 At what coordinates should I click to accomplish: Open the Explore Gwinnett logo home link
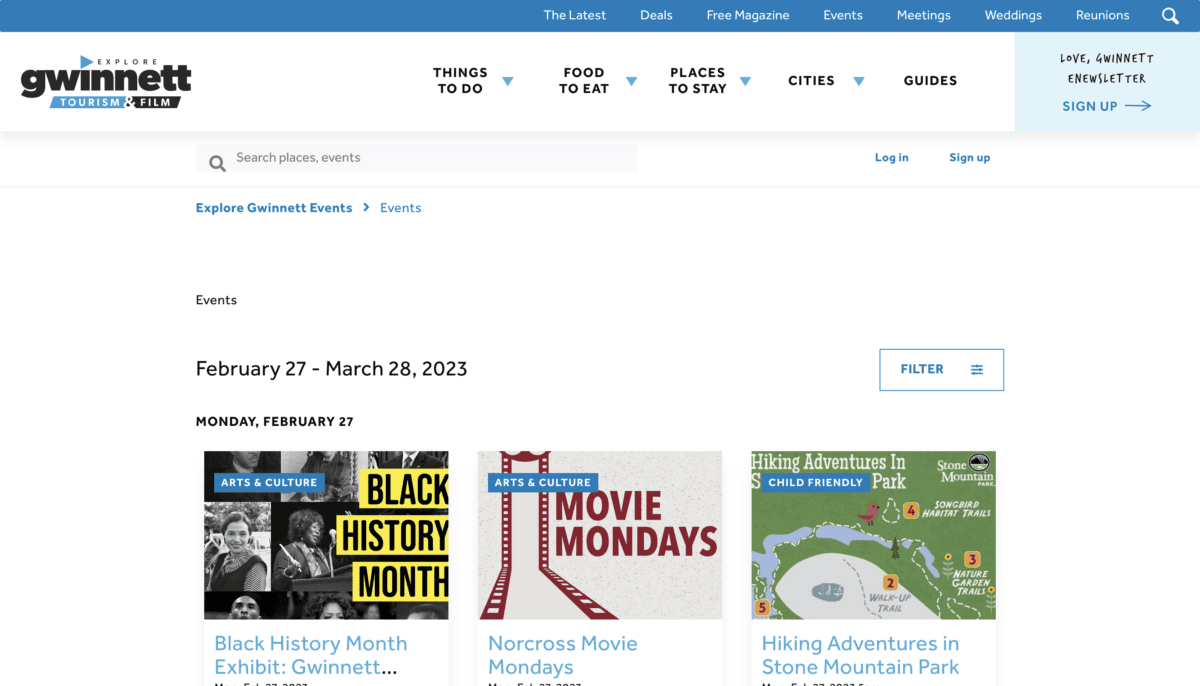coord(106,82)
